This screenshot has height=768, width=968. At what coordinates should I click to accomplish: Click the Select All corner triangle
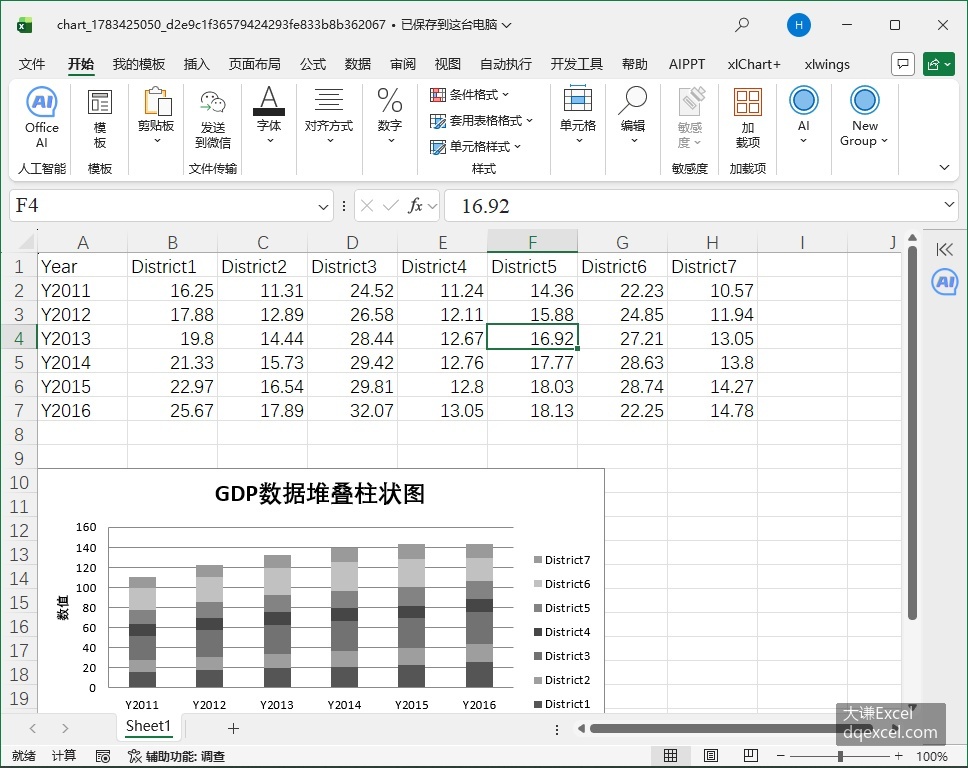pyautogui.click(x=26, y=241)
